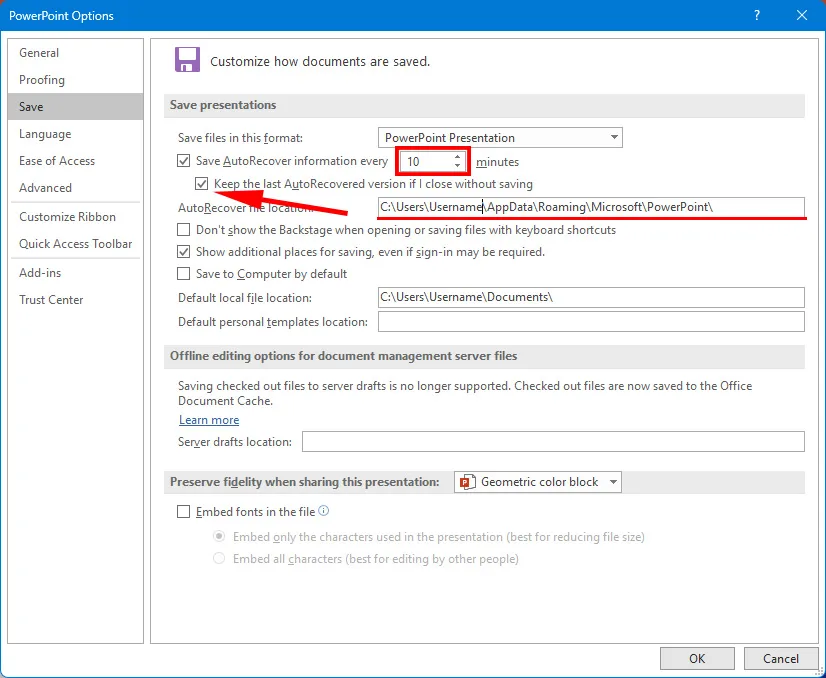The height and width of the screenshot is (678, 826).
Task: Toggle Show additional places for saving
Action: tap(183, 252)
